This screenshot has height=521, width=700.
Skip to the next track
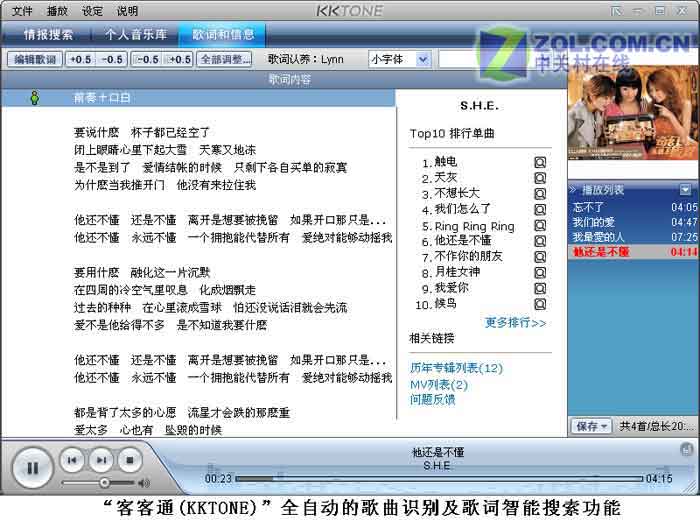[x=101, y=460]
